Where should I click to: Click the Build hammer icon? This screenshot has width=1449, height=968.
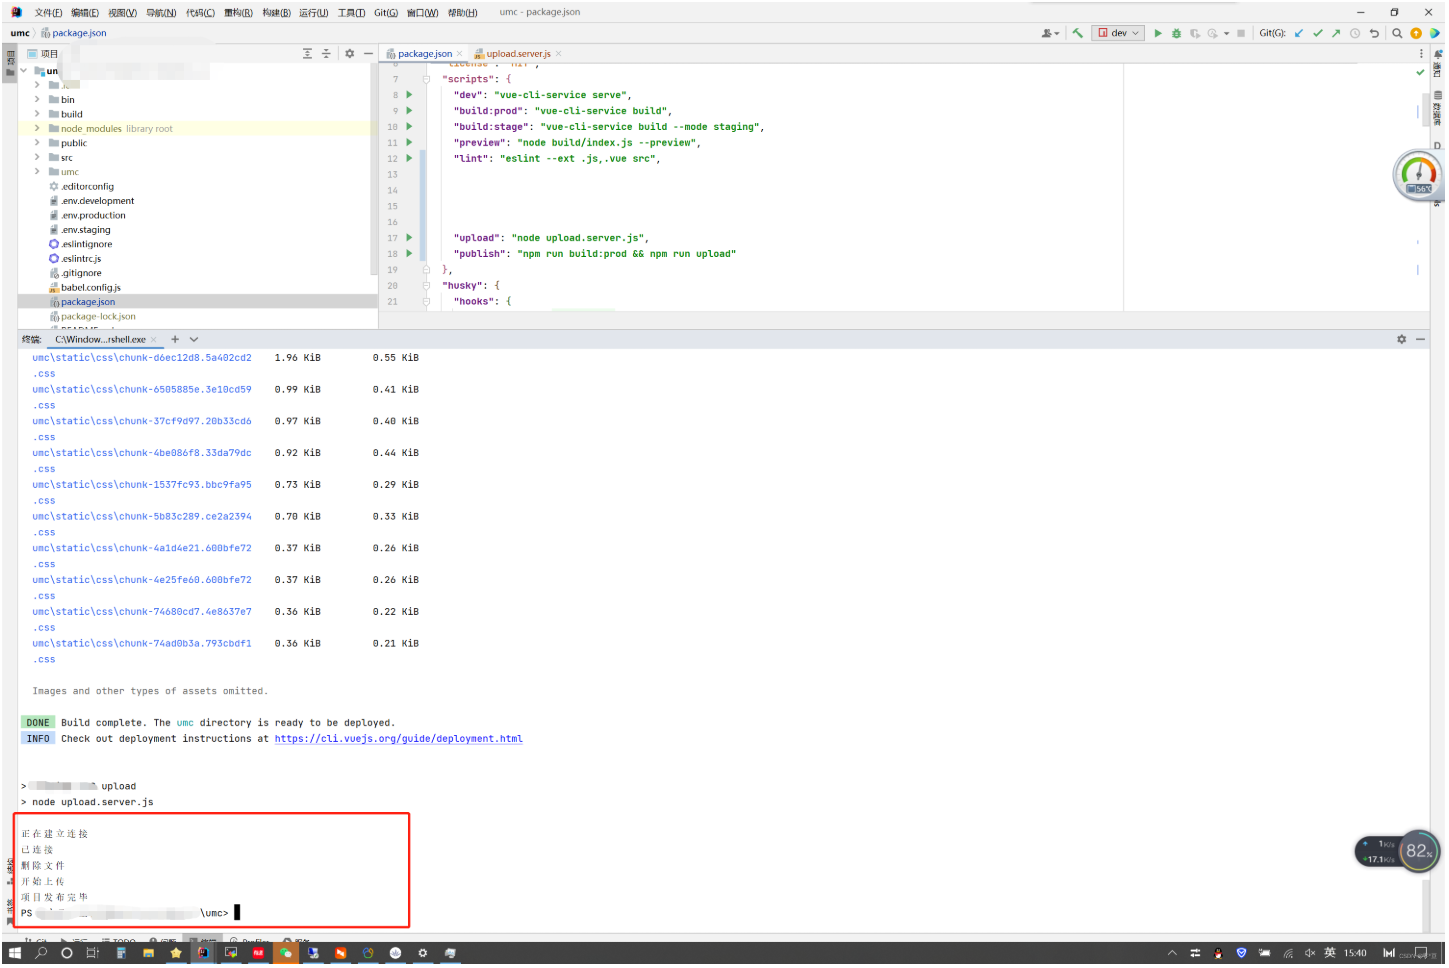1077,33
